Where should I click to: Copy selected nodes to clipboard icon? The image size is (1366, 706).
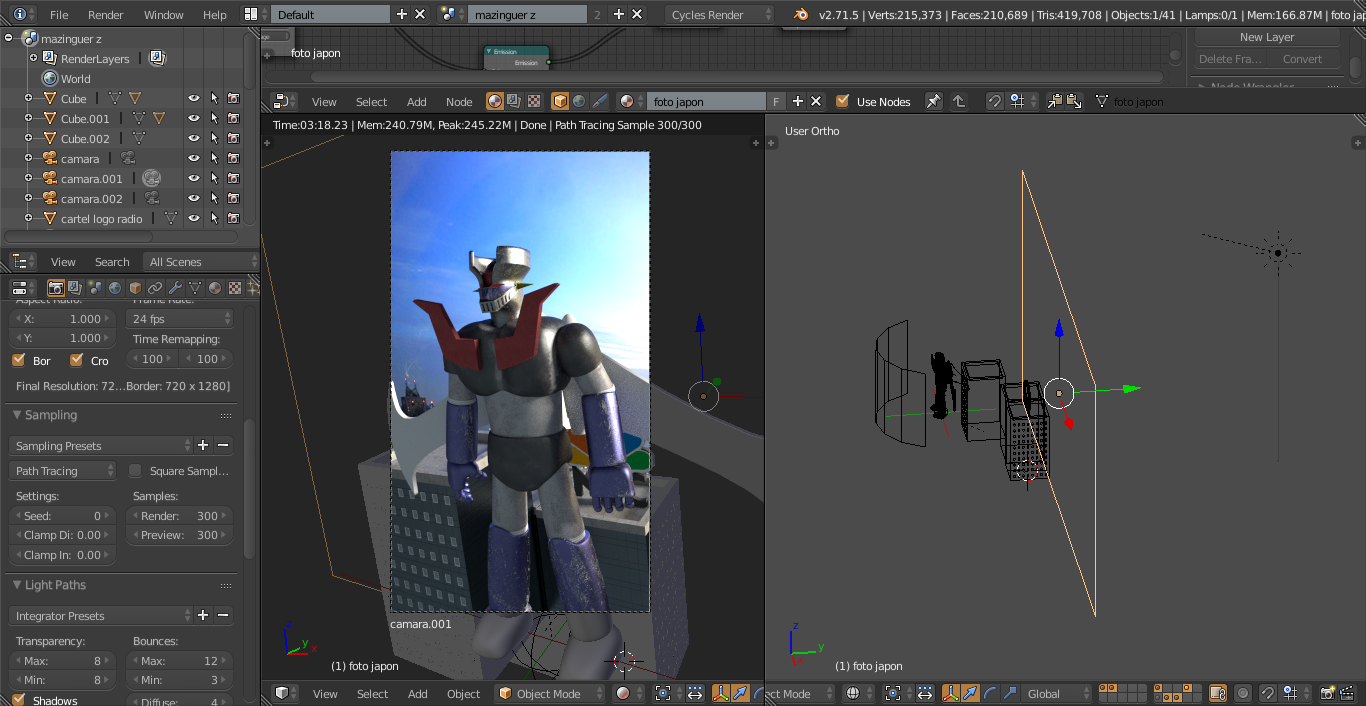tap(1056, 101)
